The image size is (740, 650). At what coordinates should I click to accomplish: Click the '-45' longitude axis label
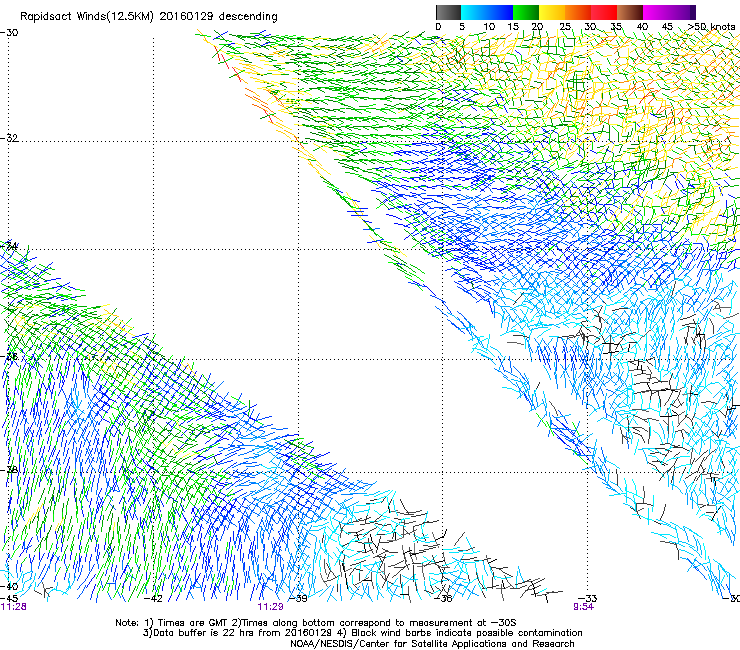click(x=9, y=599)
